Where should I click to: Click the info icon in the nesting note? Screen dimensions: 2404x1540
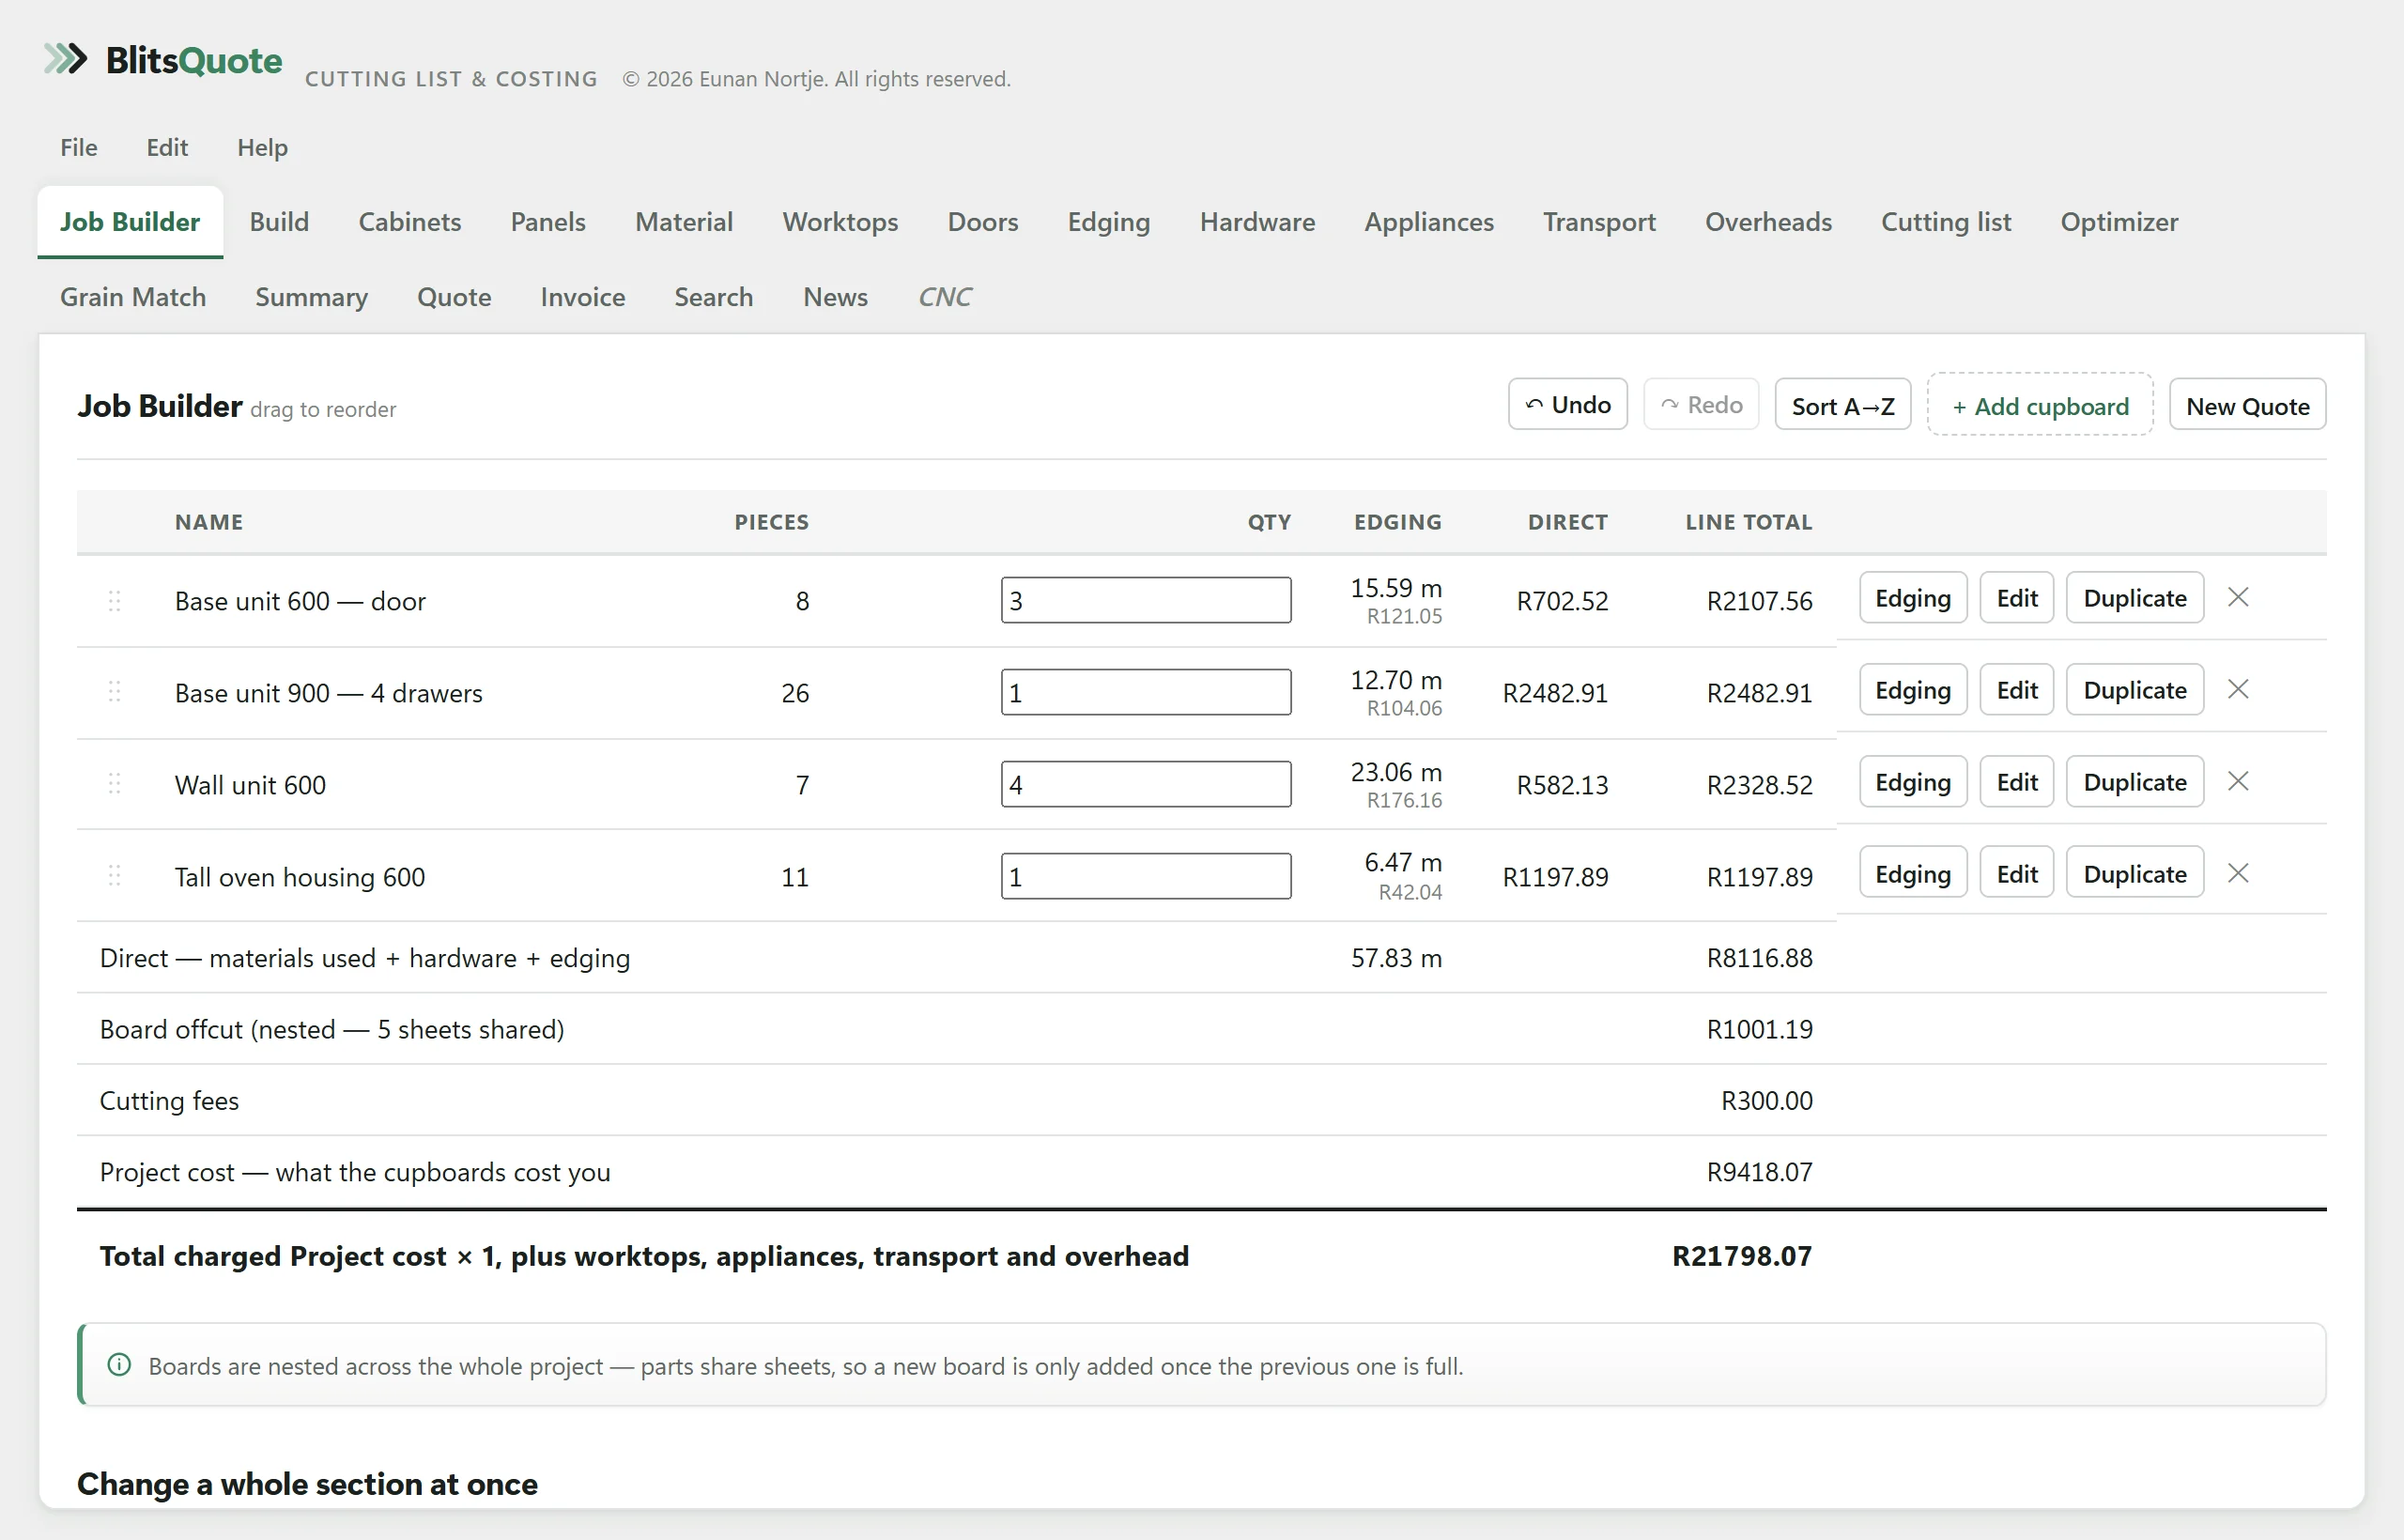(119, 1365)
